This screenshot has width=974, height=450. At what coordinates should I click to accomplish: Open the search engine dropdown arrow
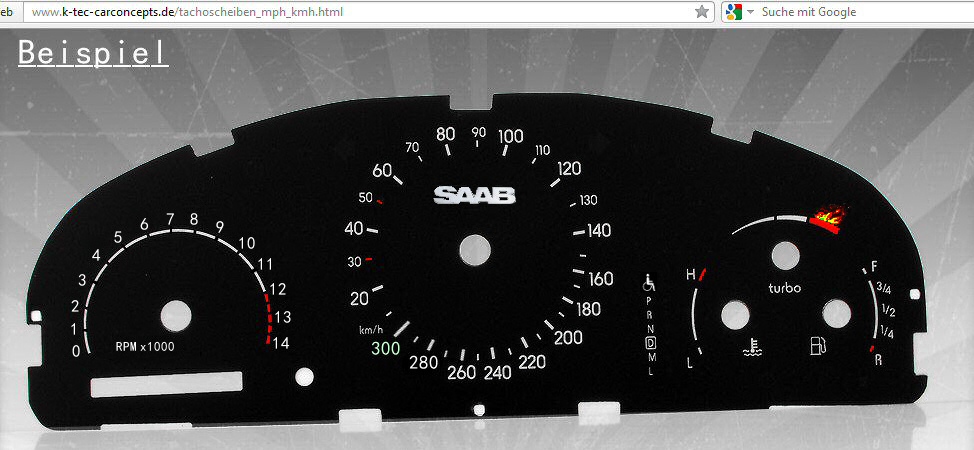click(x=750, y=12)
